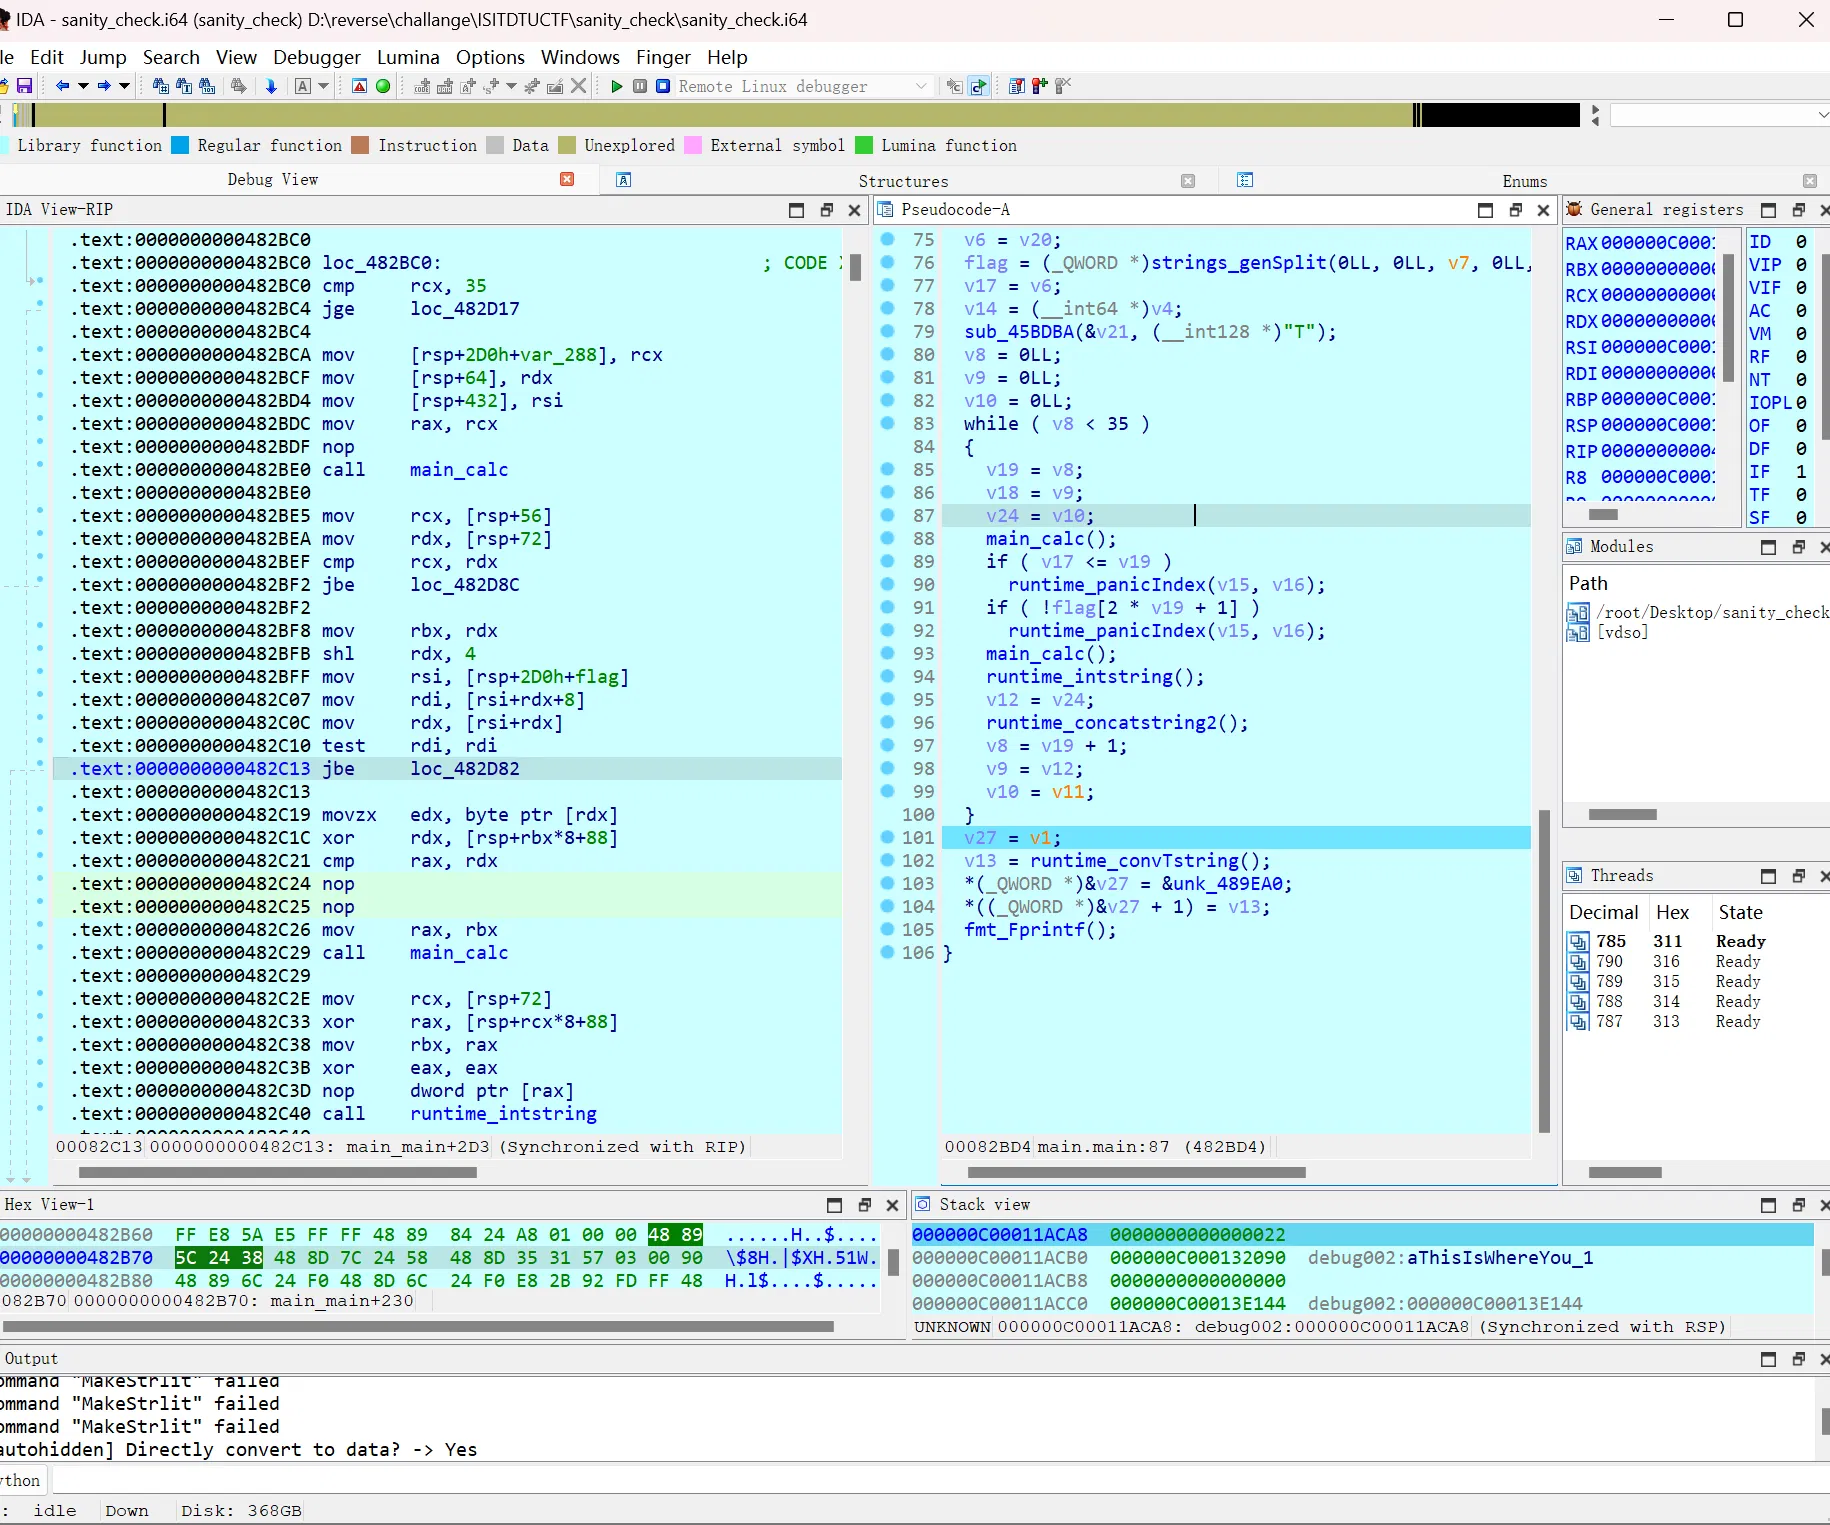Click the Library function color swatch
The width and height of the screenshot is (1830, 1525).
(x=2, y=145)
